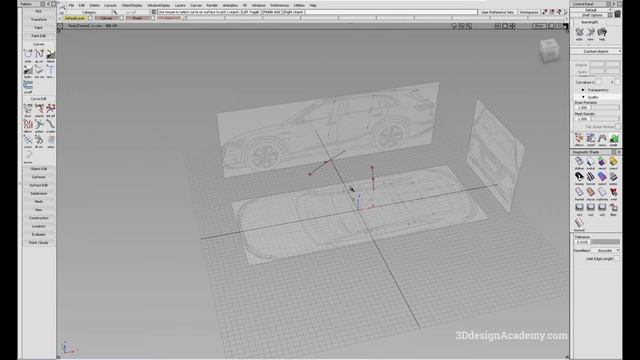The height and width of the screenshot is (360, 640).
Task: Click the green icon below Flat Shade Meshes
Action: [613, 139]
